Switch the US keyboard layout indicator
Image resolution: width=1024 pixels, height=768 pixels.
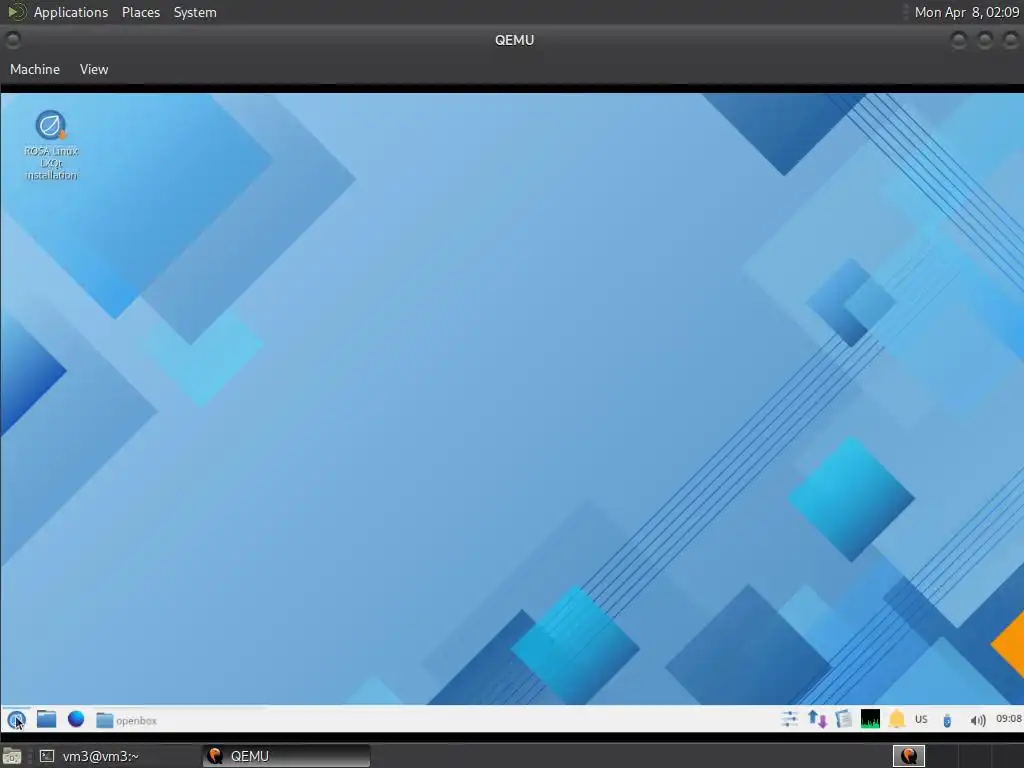coord(921,720)
